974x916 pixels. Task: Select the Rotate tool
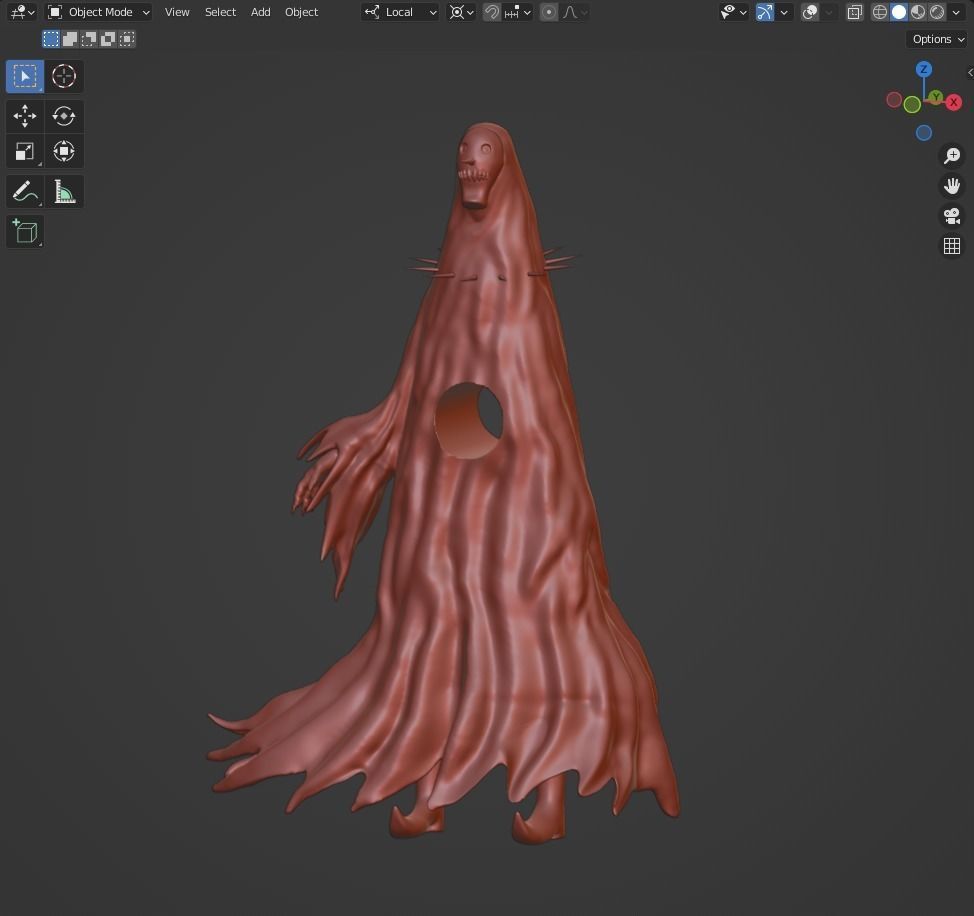point(64,116)
